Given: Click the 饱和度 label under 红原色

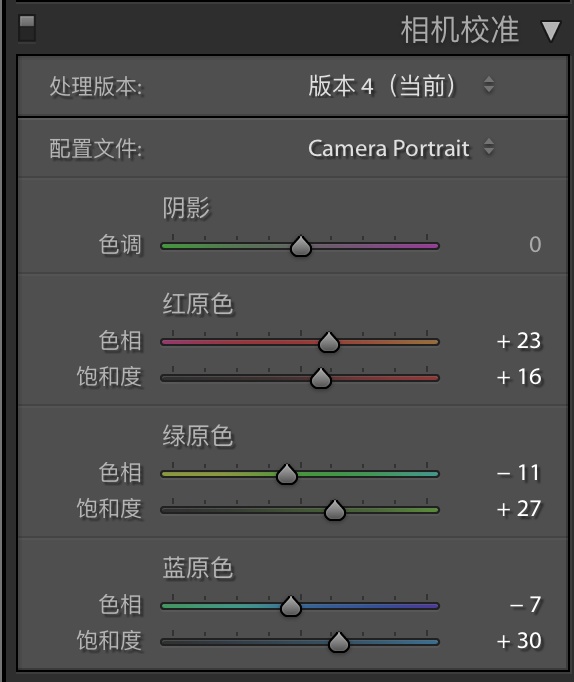Looking at the screenshot, I should tap(109, 377).
